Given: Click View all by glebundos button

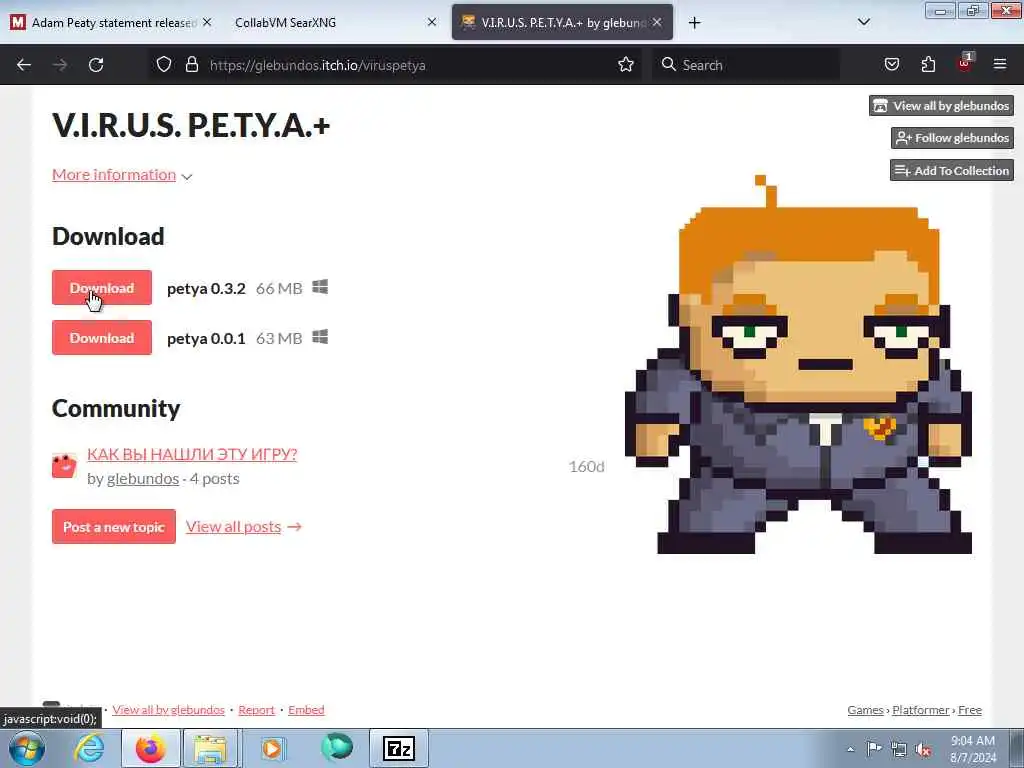Looking at the screenshot, I should [941, 106].
